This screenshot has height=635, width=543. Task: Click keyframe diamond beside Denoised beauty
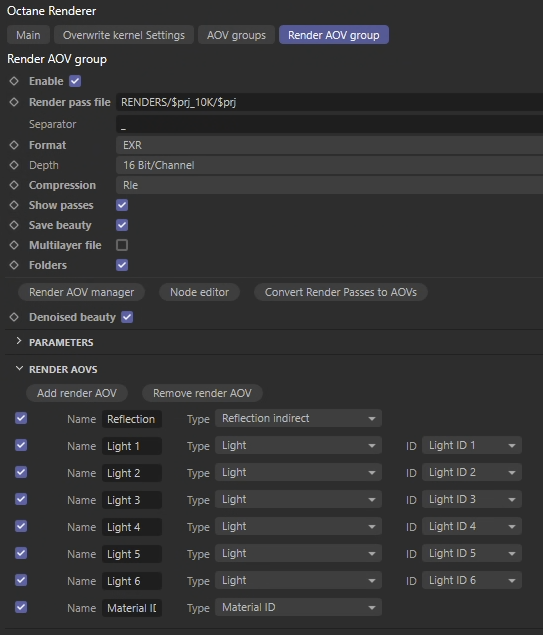pos(14,317)
